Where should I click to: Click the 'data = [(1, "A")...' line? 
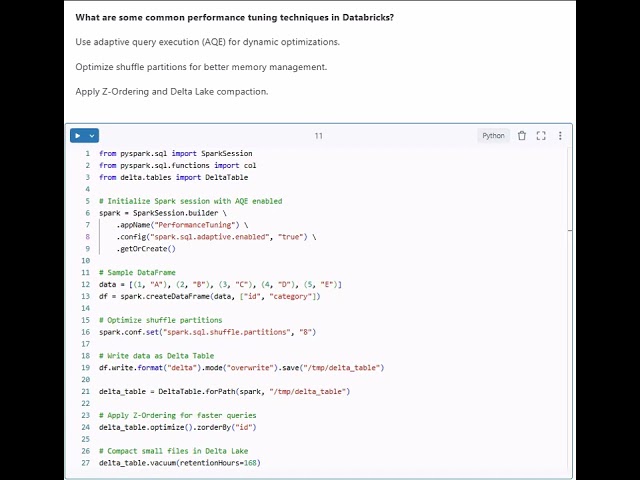click(220, 284)
